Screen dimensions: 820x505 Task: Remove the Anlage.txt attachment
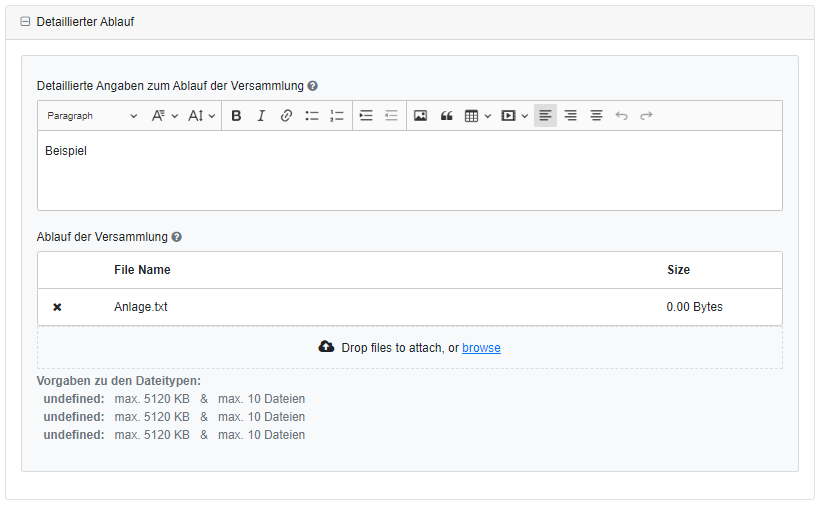click(57, 307)
